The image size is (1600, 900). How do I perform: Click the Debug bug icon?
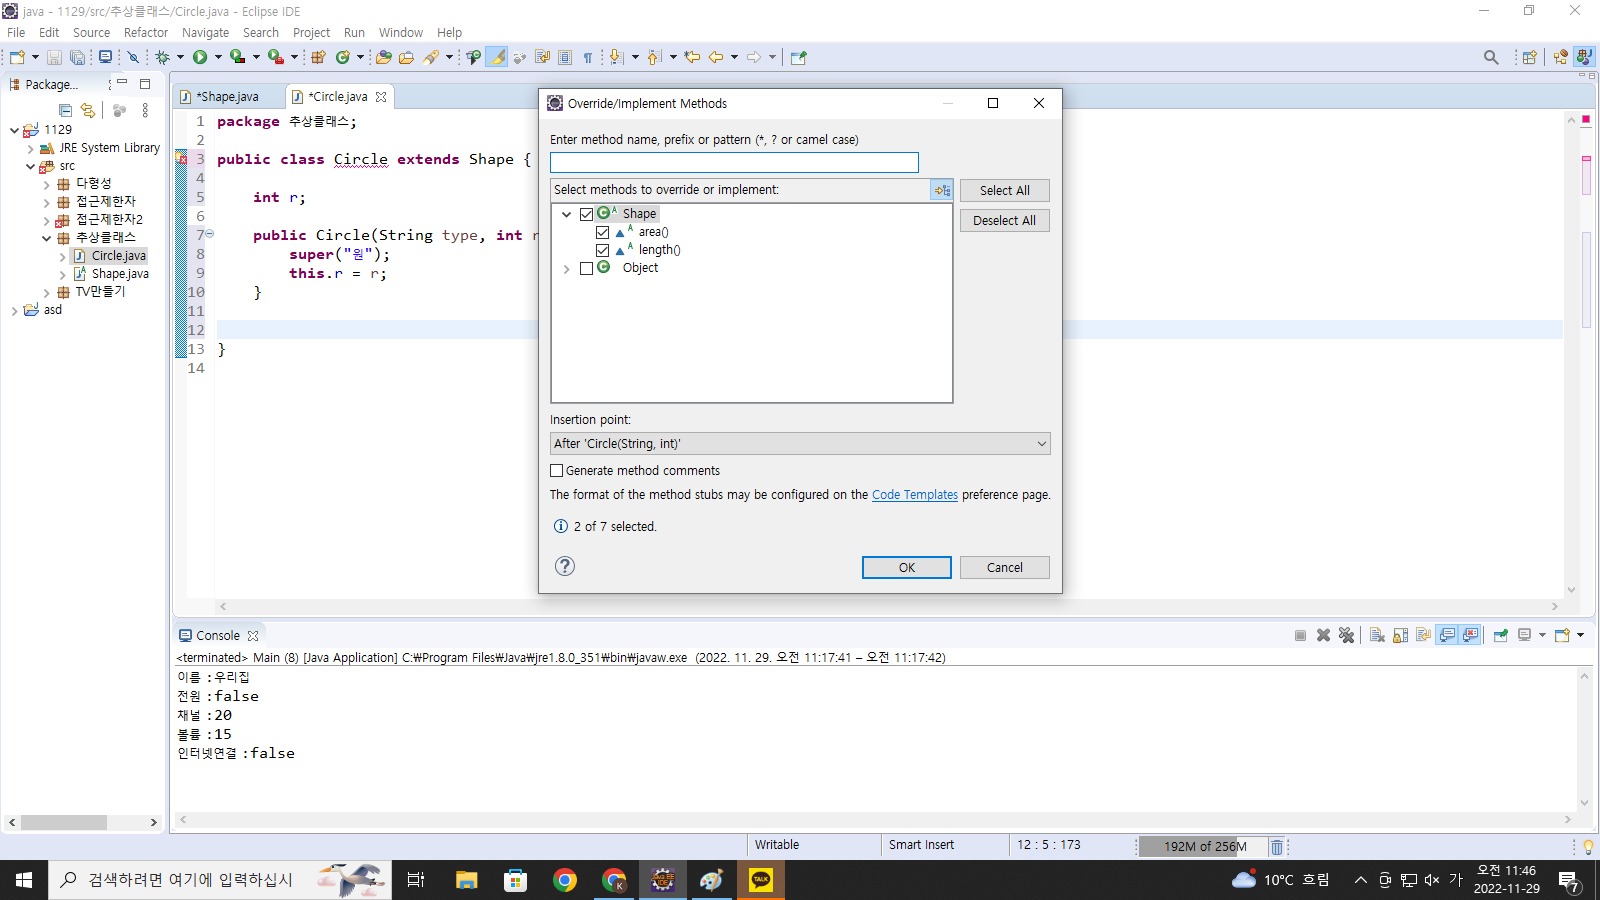(x=162, y=57)
